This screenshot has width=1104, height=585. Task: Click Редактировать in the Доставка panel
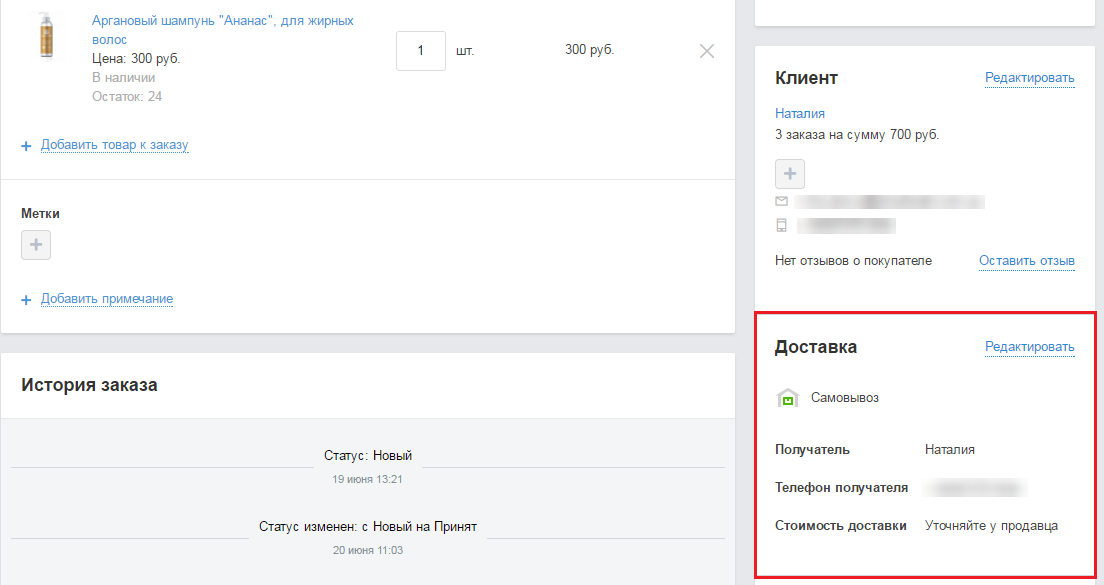click(1029, 348)
